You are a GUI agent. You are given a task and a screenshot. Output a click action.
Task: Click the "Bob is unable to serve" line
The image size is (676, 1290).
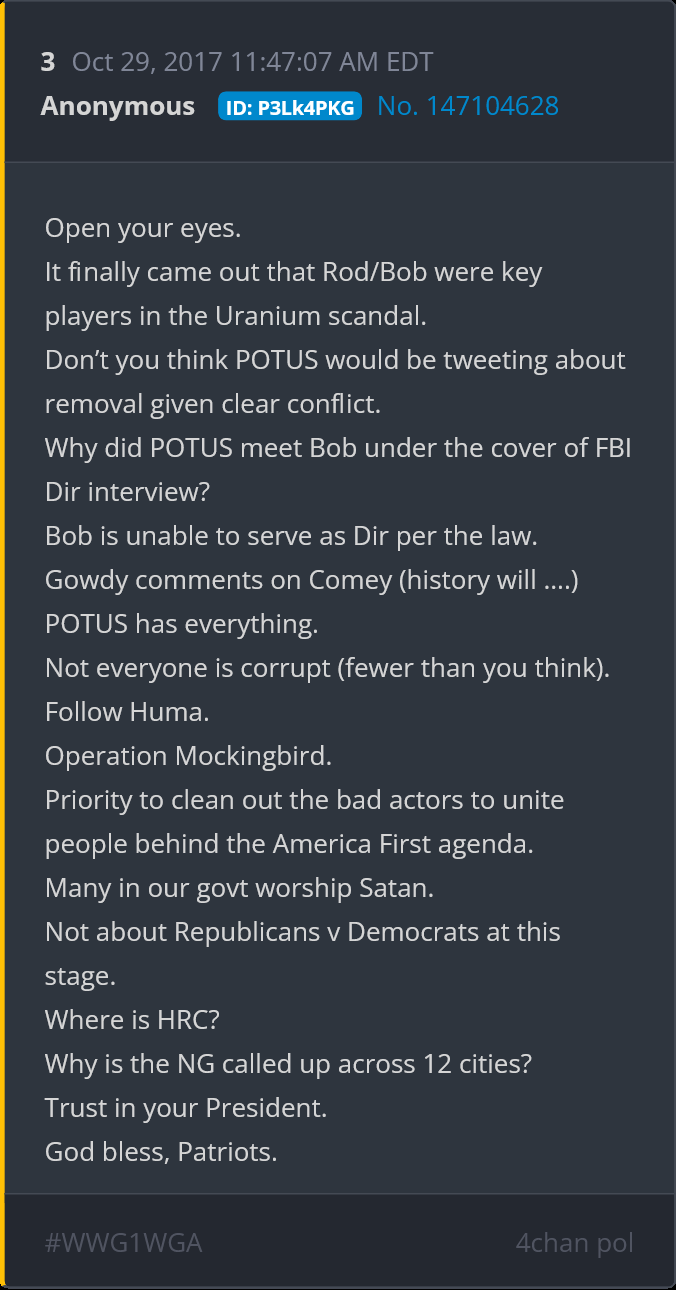(291, 536)
